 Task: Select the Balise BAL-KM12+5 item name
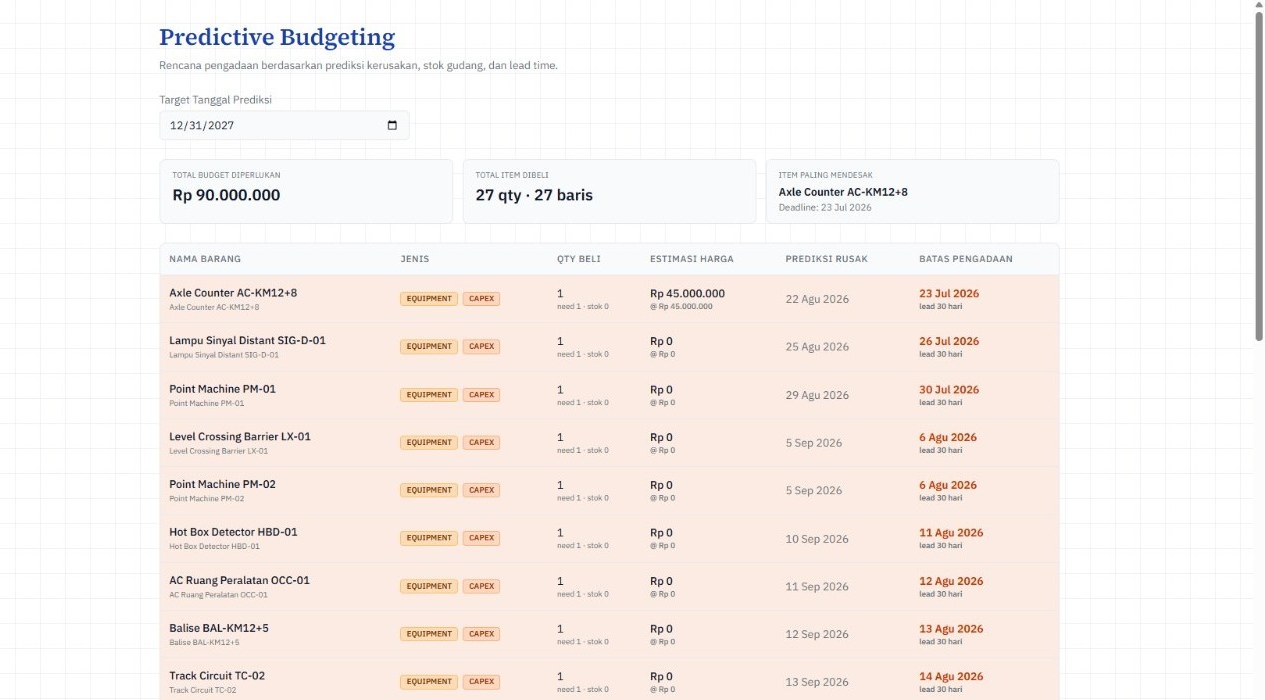point(219,628)
